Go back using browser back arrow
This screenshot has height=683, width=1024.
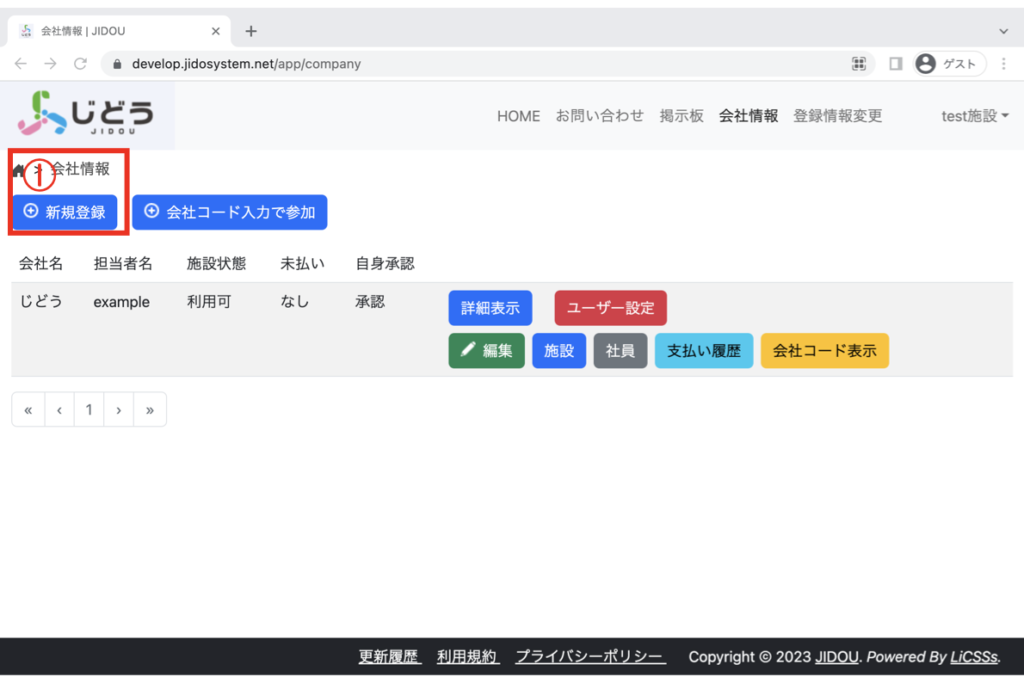pos(21,64)
